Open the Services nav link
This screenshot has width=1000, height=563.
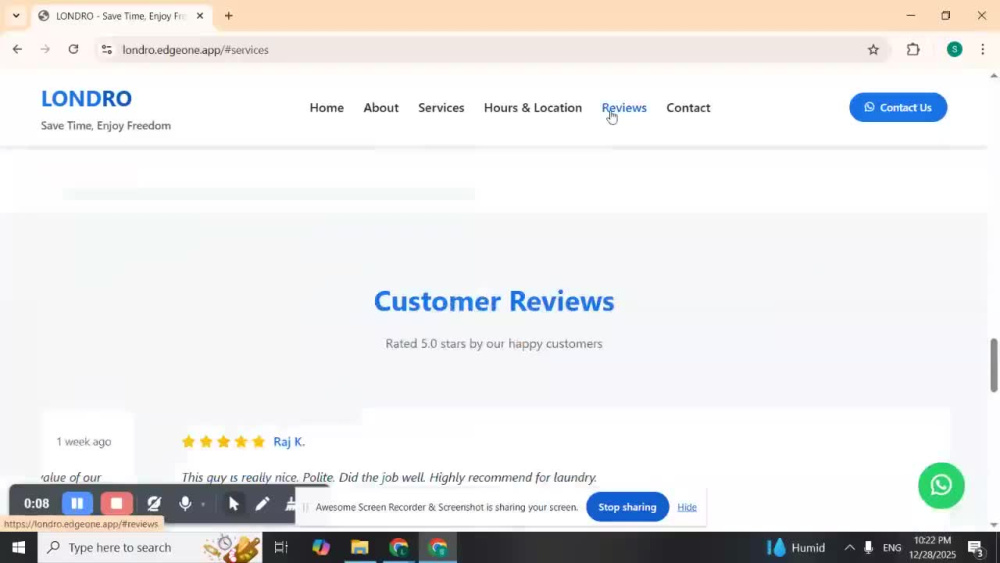point(441,108)
